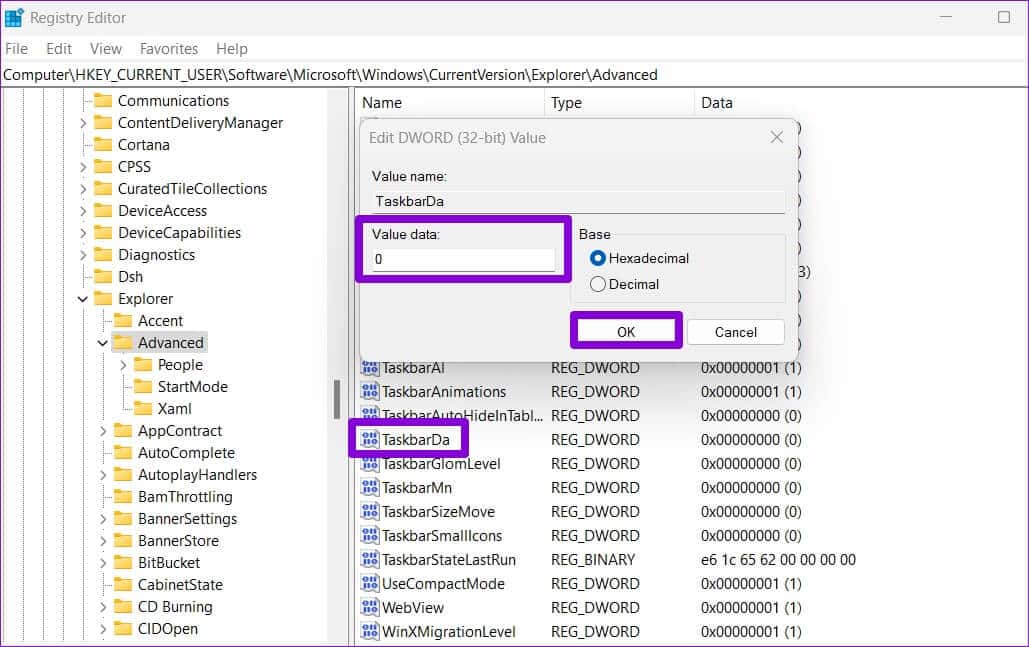The width and height of the screenshot is (1029, 647).
Task: Click the UseCompactMode DWORD icon
Action: pyautogui.click(x=370, y=583)
